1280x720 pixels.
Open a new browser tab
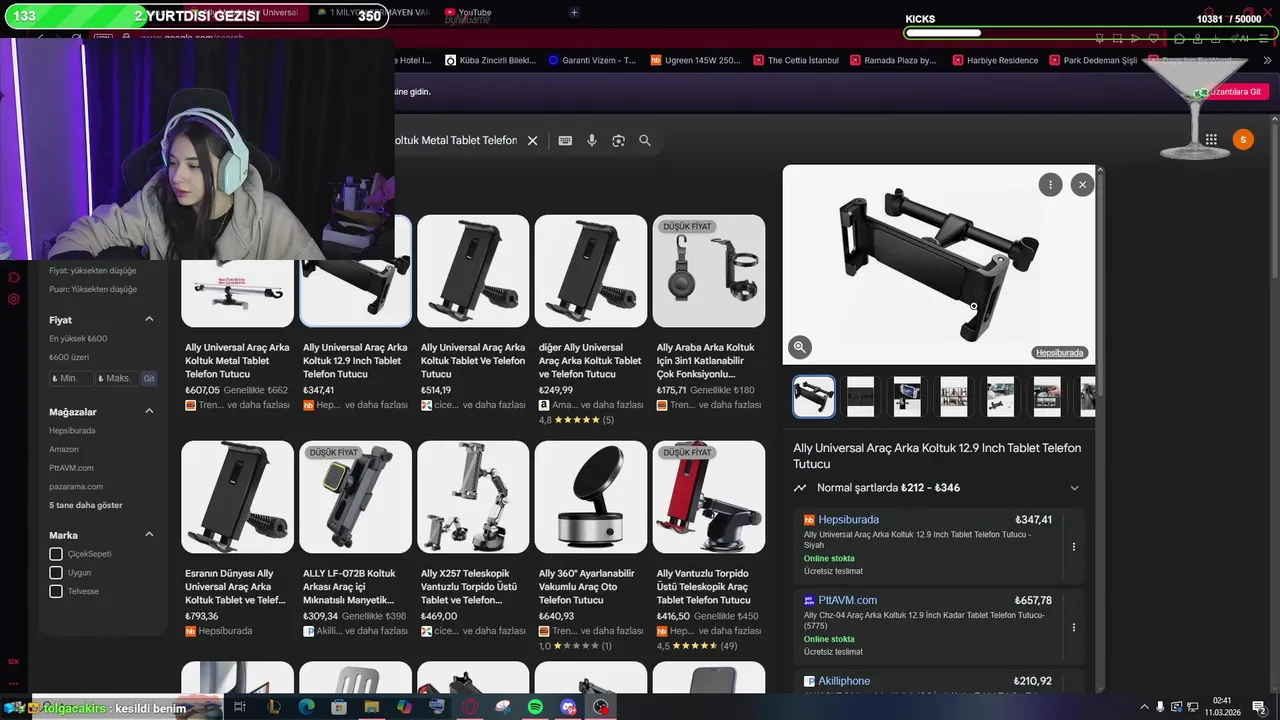coord(574,12)
